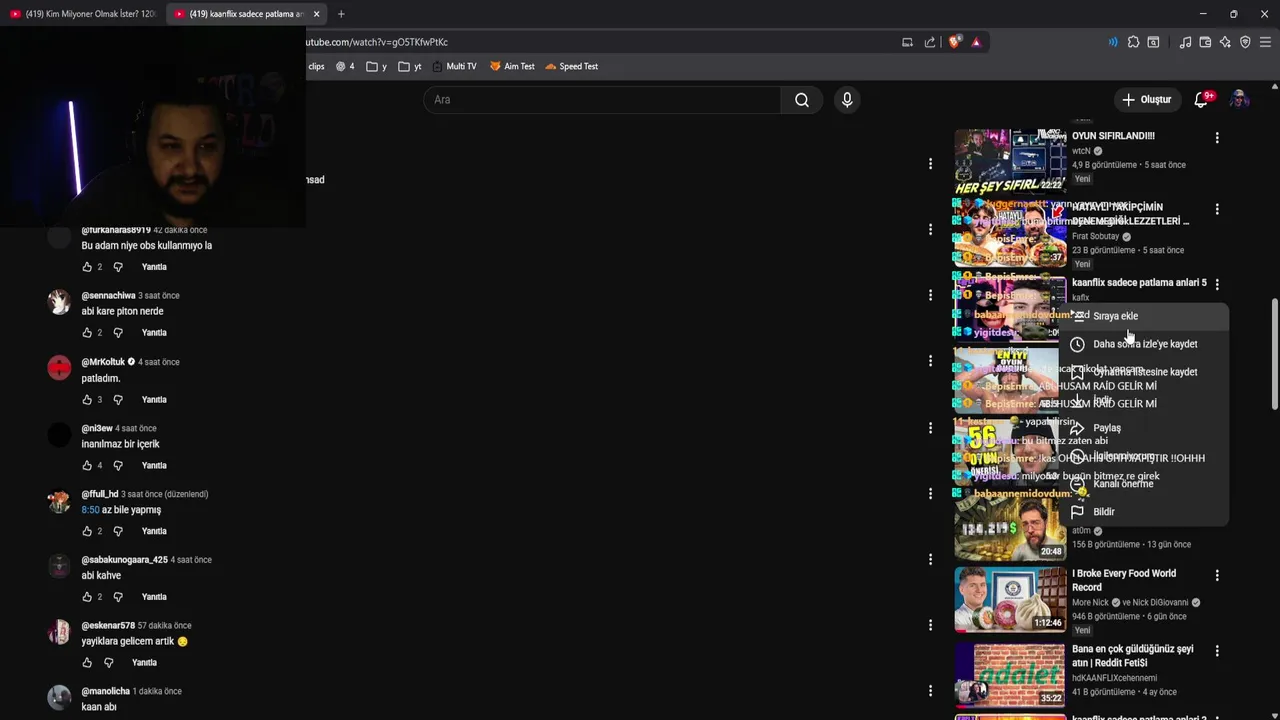
Task: Open the 'OYUN SIFIRLANDI!!!' video thumbnail
Action: [x=1010, y=160]
